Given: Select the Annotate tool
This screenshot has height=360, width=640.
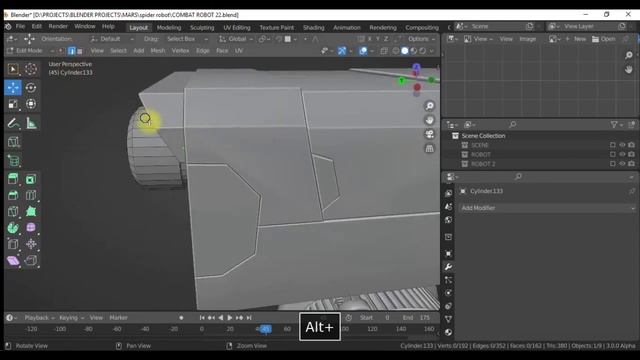Looking at the screenshot, I should point(13,123).
